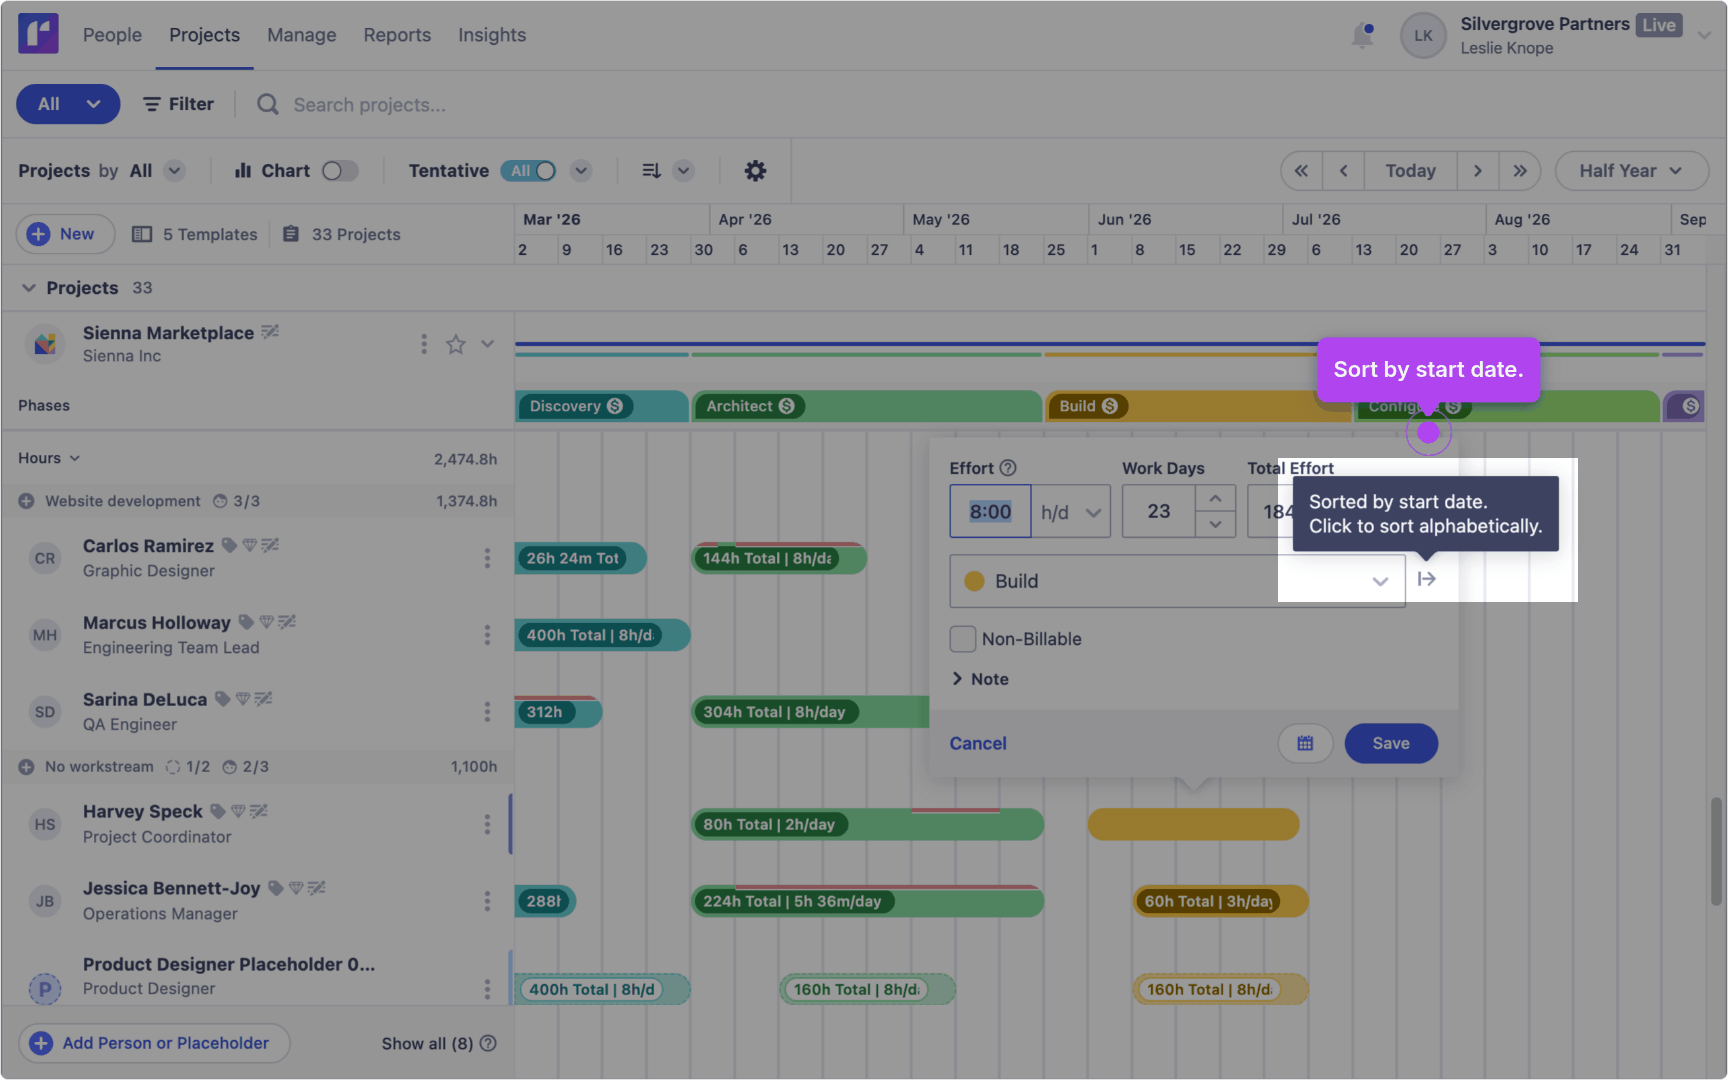Select the Architect phase bar
Image resolution: width=1728 pixels, height=1080 pixels.
coord(866,406)
